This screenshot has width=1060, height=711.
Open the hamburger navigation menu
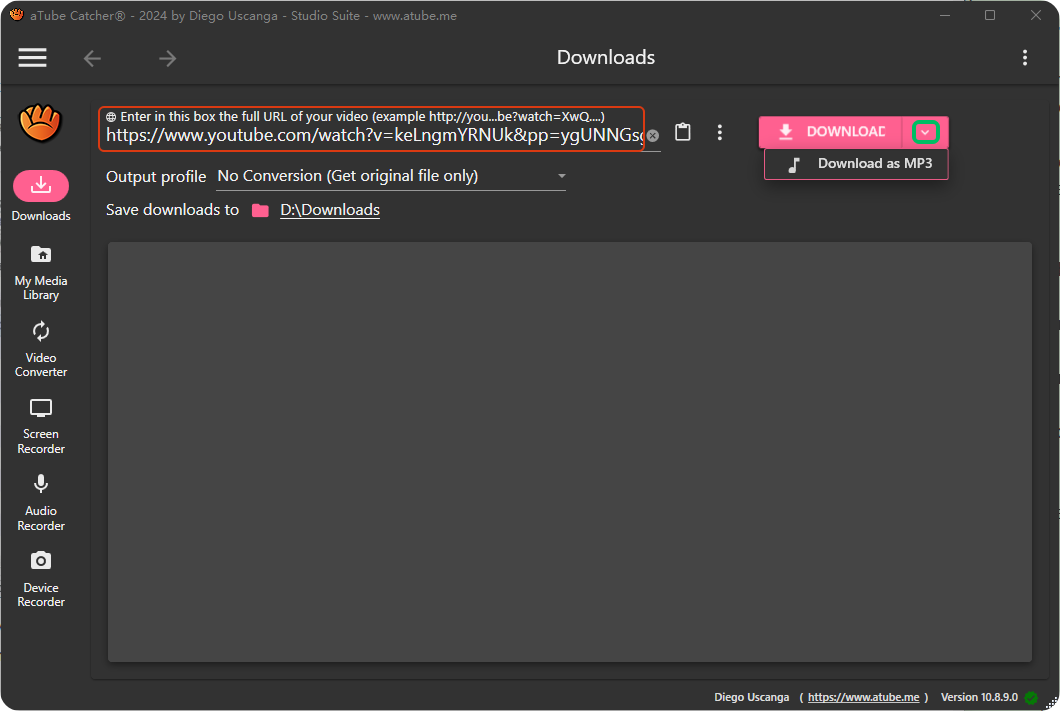pos(33,58)
